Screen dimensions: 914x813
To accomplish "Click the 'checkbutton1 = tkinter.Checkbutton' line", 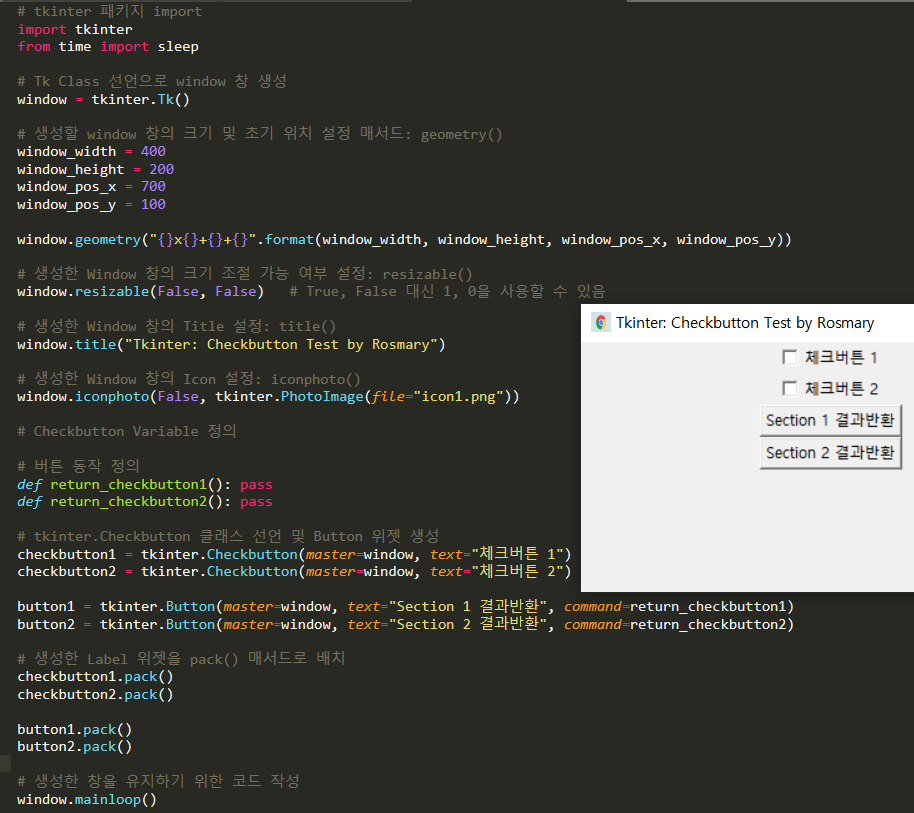I will (294, 554).
